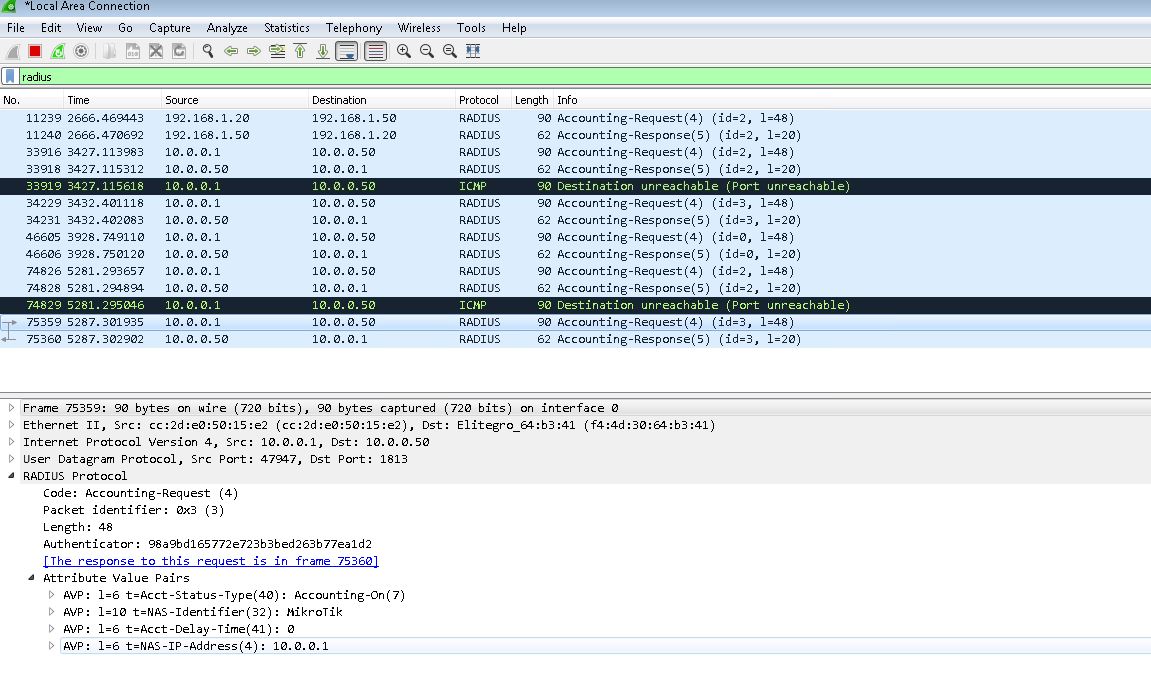Image resolution: width=1151 pixels, height=683 pixels.
Task: Sort by the Destination column header
Action: tap(382, 100)
